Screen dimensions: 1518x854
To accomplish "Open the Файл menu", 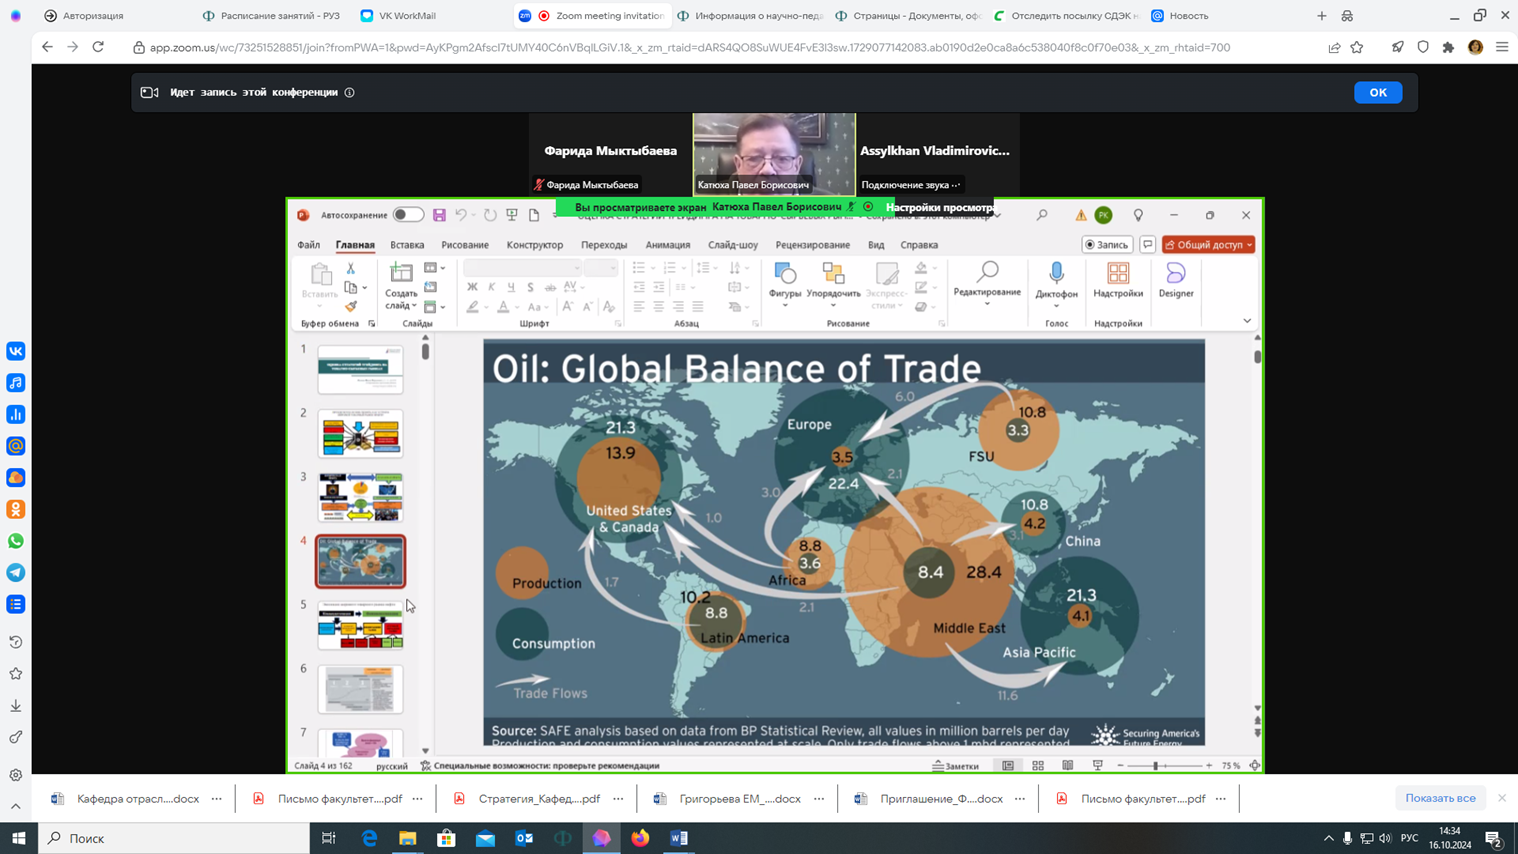I will click(308, 245).
